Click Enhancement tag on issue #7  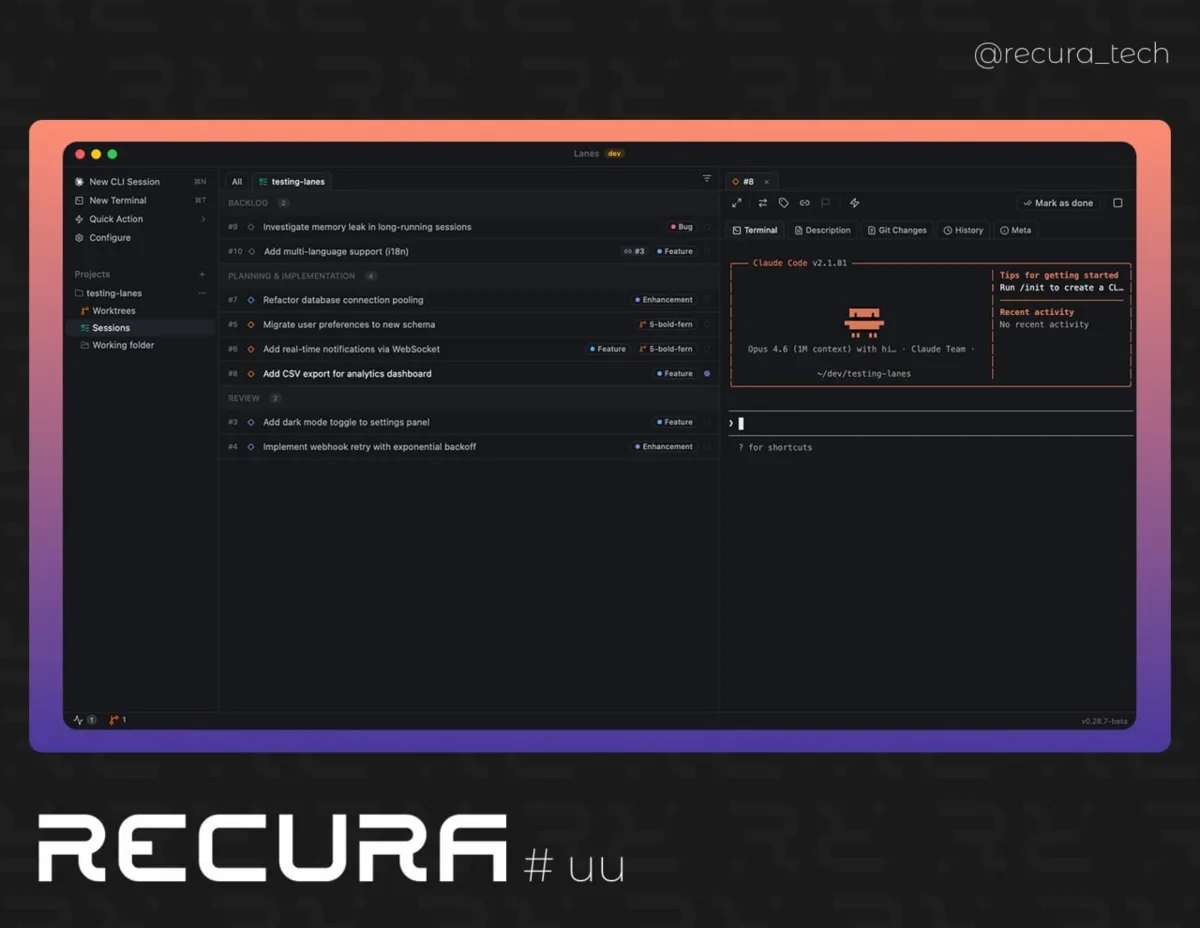coord(664,300)
